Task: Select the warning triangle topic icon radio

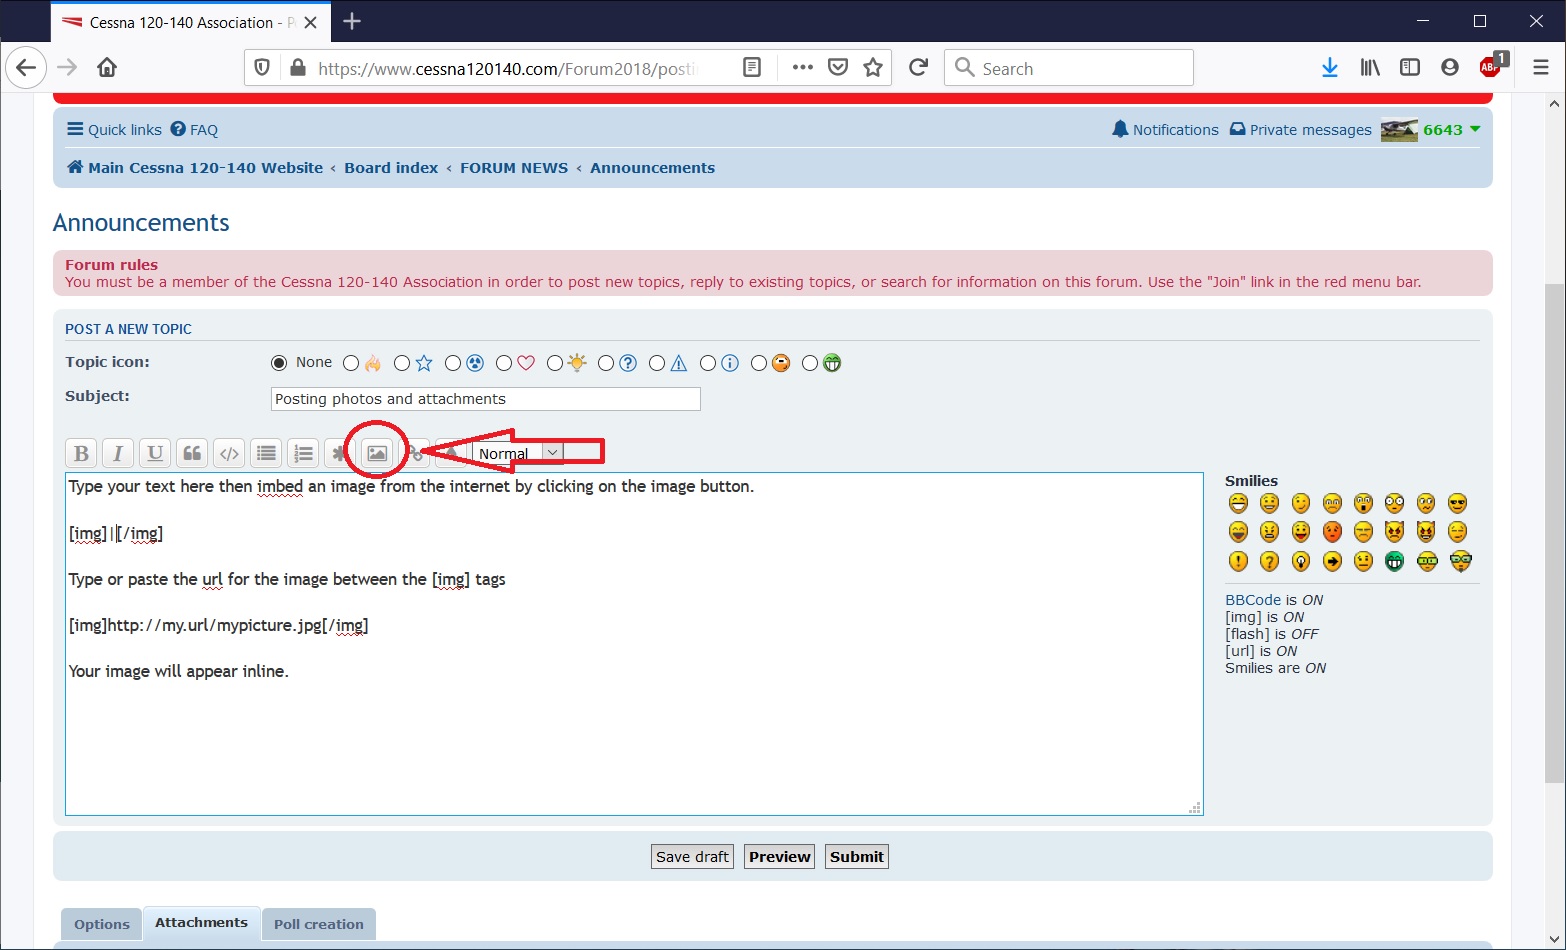Action: coord(657,363)
